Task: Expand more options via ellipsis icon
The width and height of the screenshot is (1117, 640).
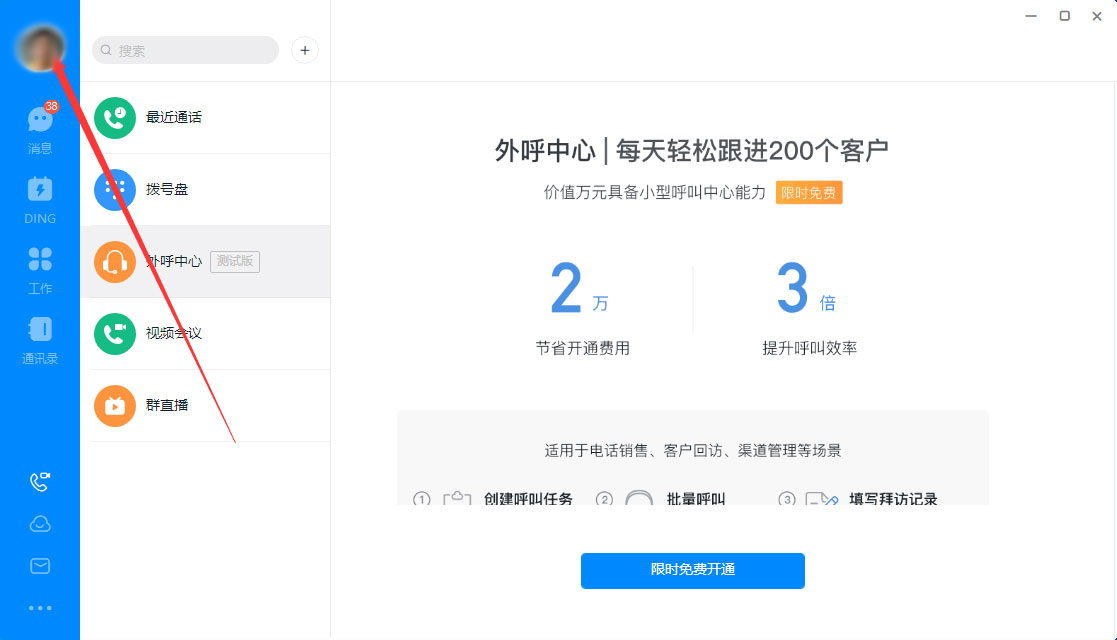Action: [39, 605]
